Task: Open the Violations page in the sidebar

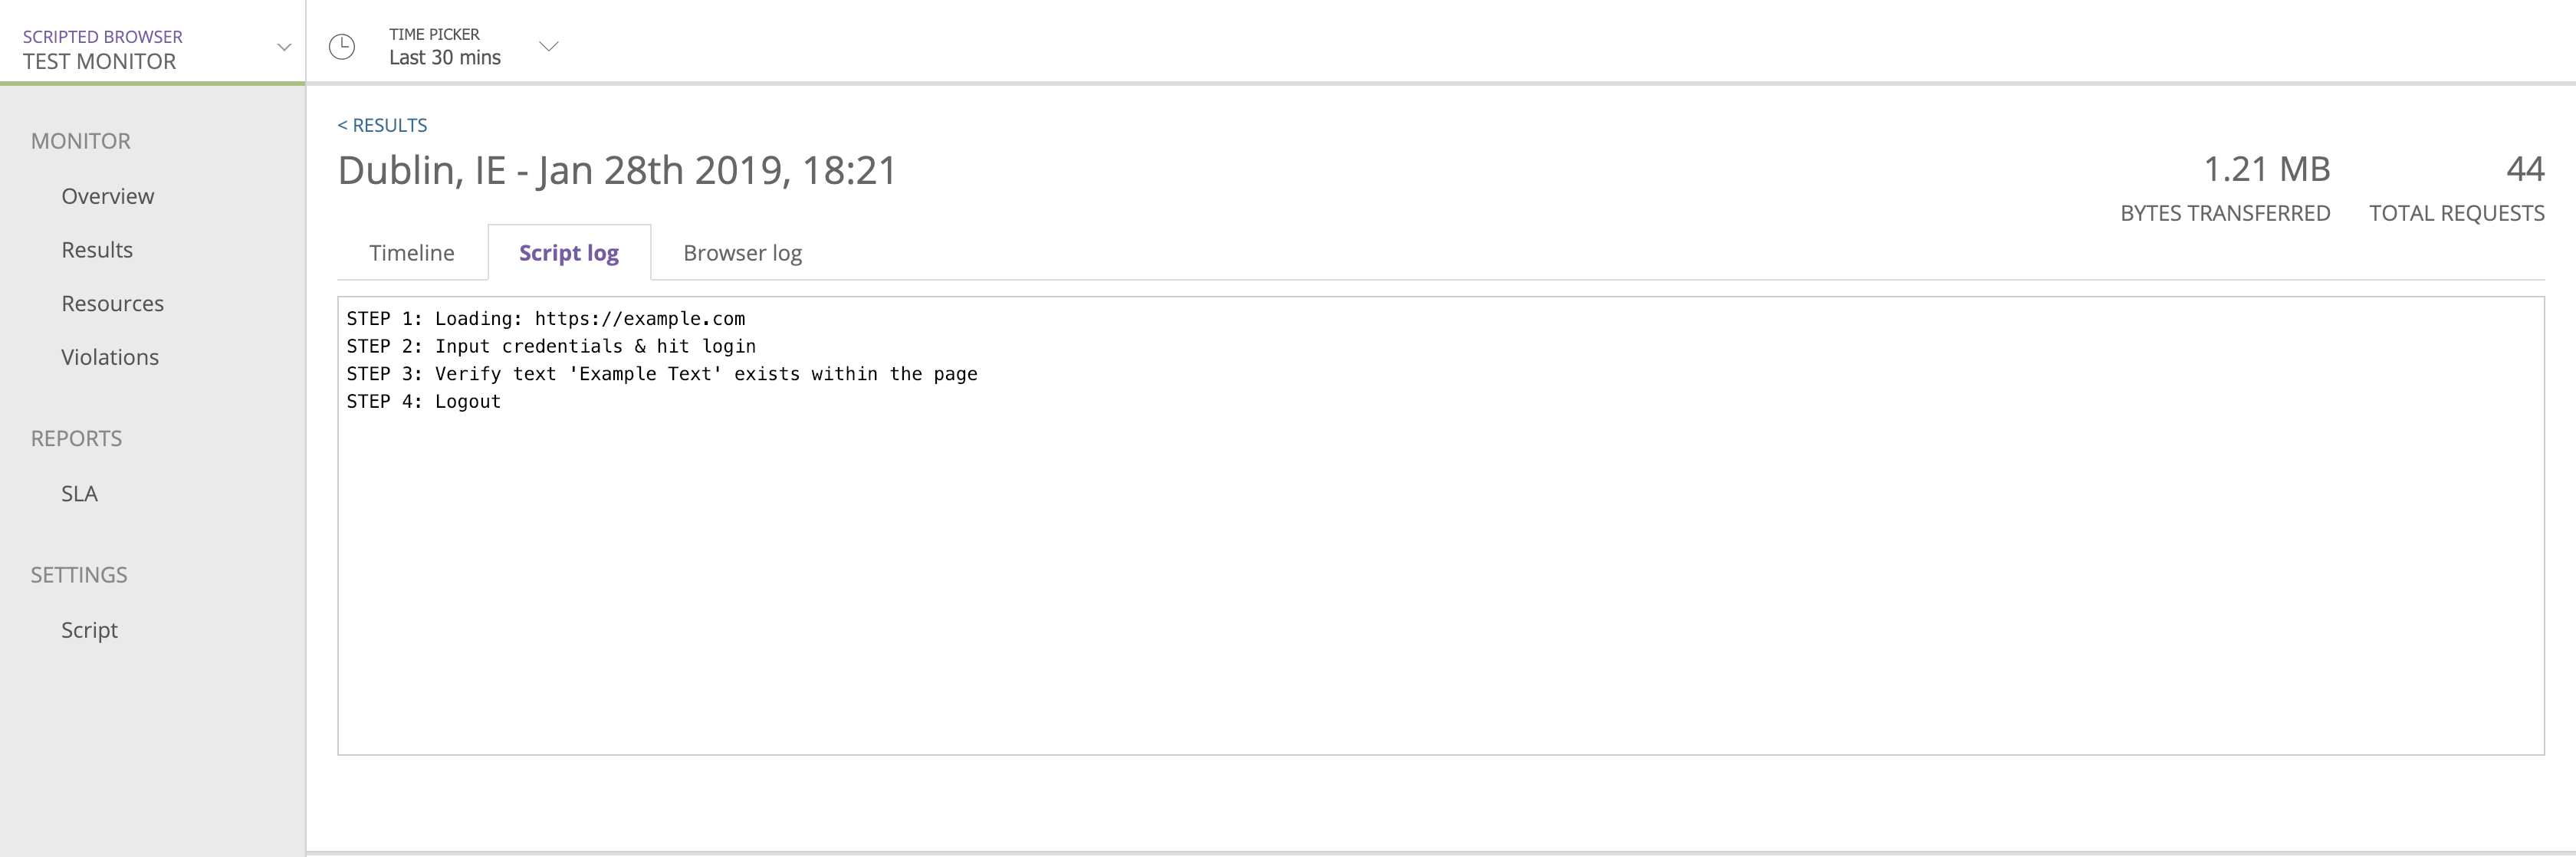Action: pos(110,357)
